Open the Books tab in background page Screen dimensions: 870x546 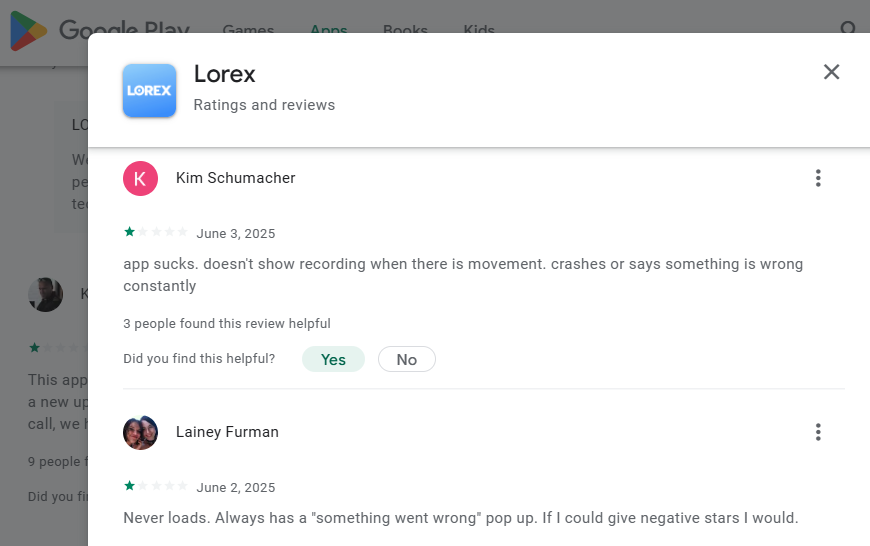pyautogui.click(x=405, y=28)
